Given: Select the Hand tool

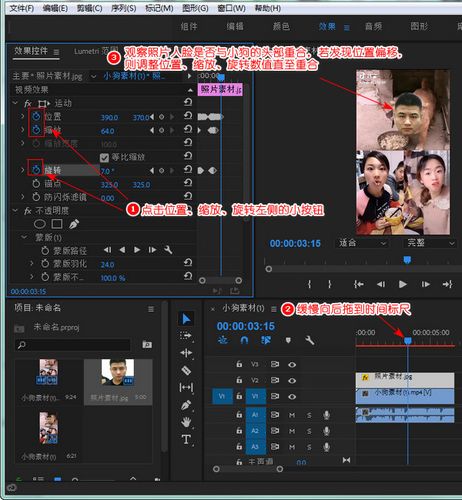Looking at the screenshot, I should coord(186,422).
